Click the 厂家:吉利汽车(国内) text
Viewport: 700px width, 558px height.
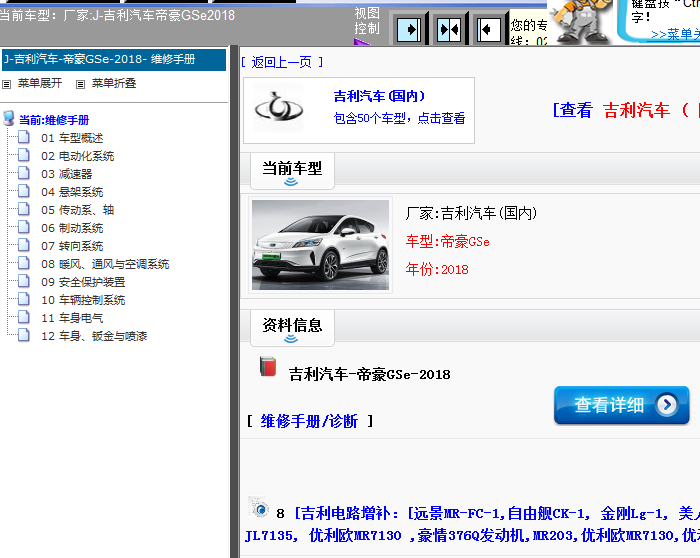pos(471,213)
